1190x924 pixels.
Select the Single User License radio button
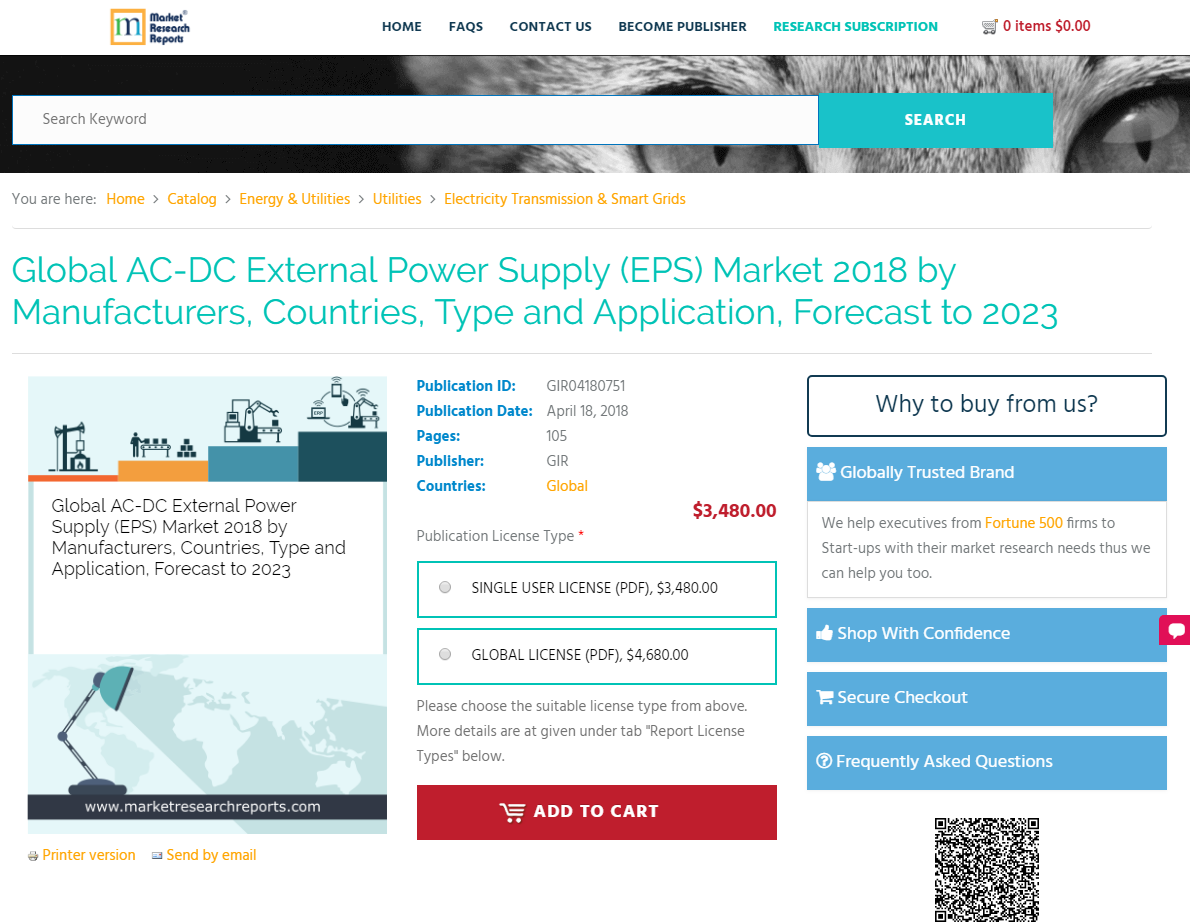(x=444, y=587)
